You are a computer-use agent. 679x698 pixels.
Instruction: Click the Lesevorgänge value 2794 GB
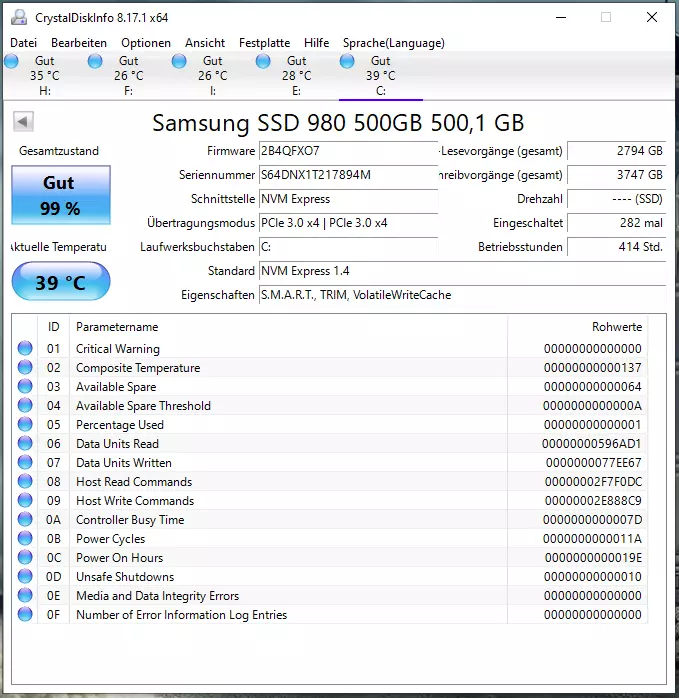tap(617, 151)
